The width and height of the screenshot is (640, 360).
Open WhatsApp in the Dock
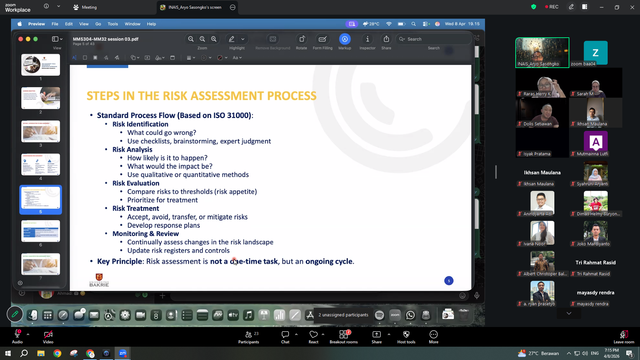coord(410,315)
